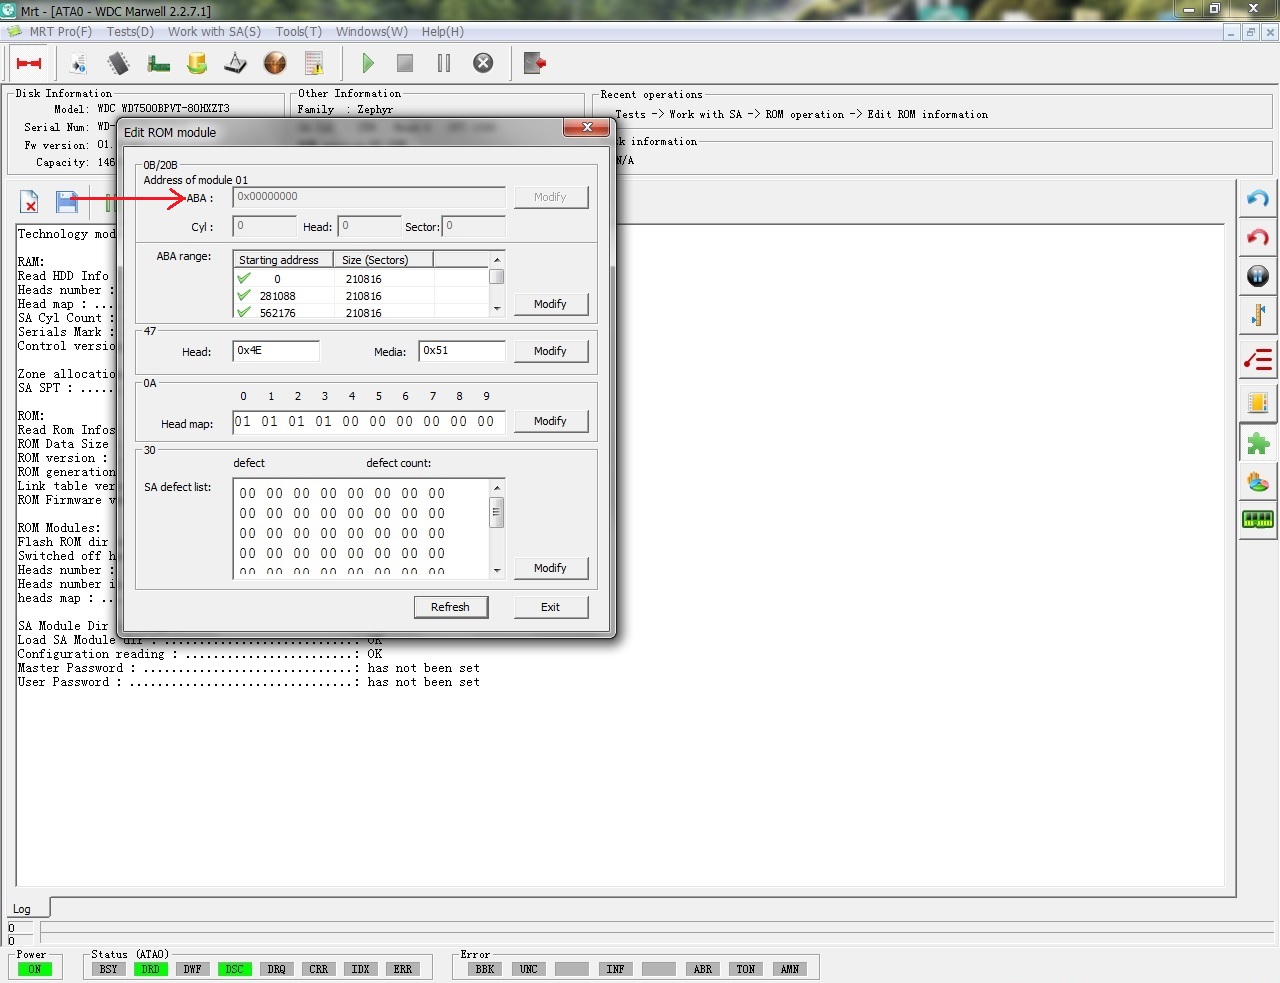This screenshot has width=1280, height=983.
Task: Click Modify next to Head map
Action: coord(550,421)
